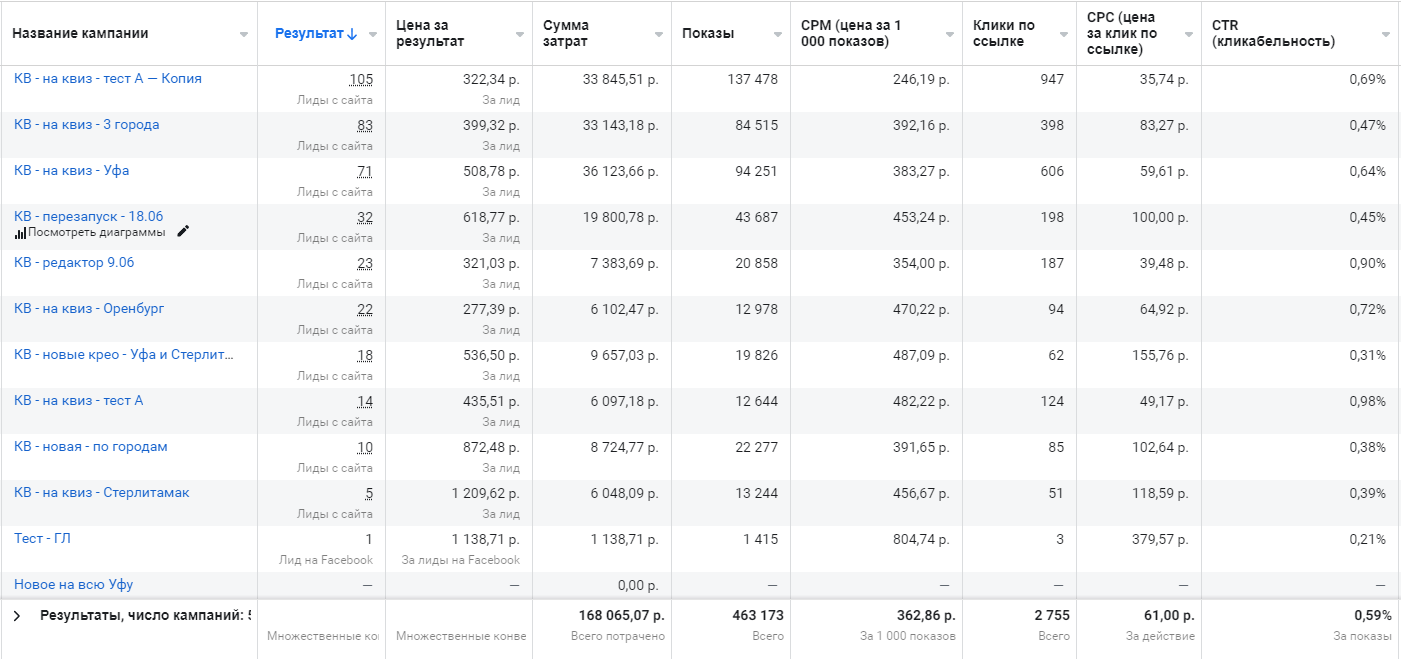The image size is (1401, 659).
Task: Open the Показы column dropdown arrow
Action: coord(777,35)
